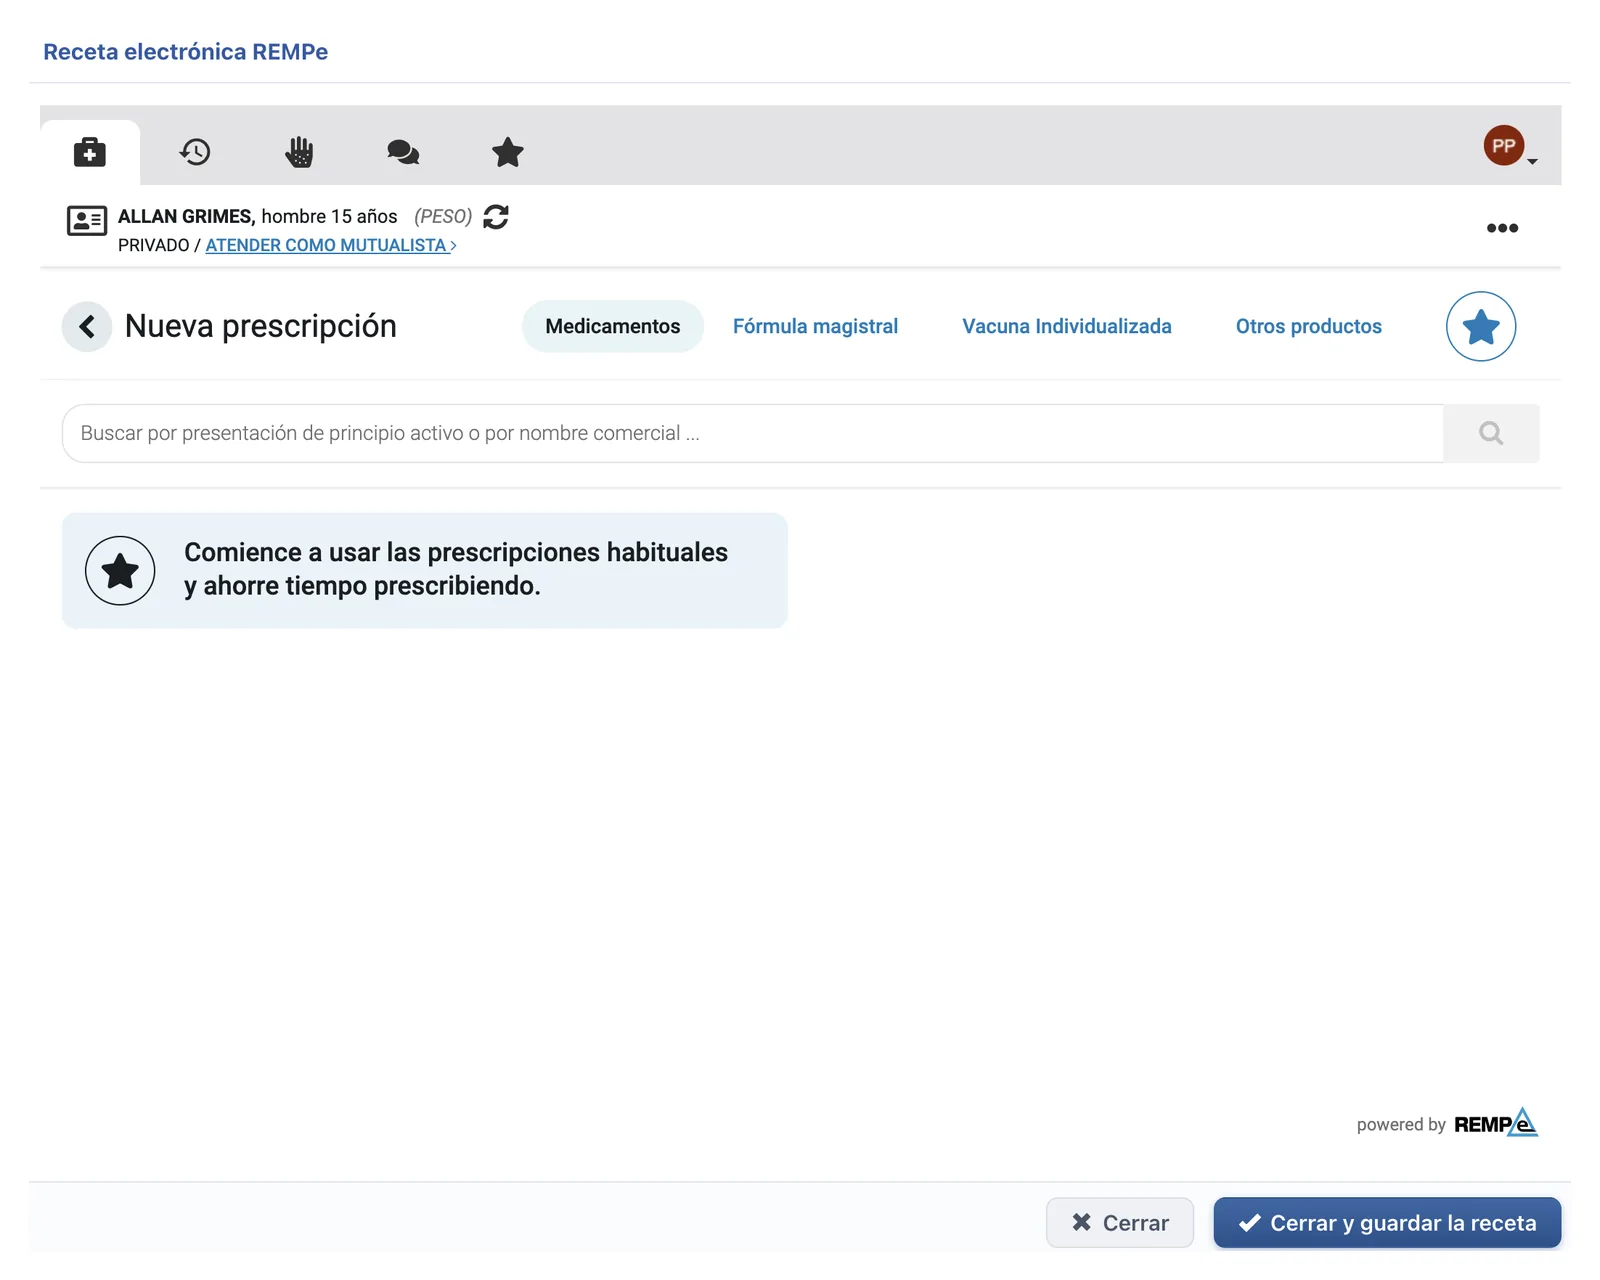Click the REMPe powered by logo

coord(1496,1123)
